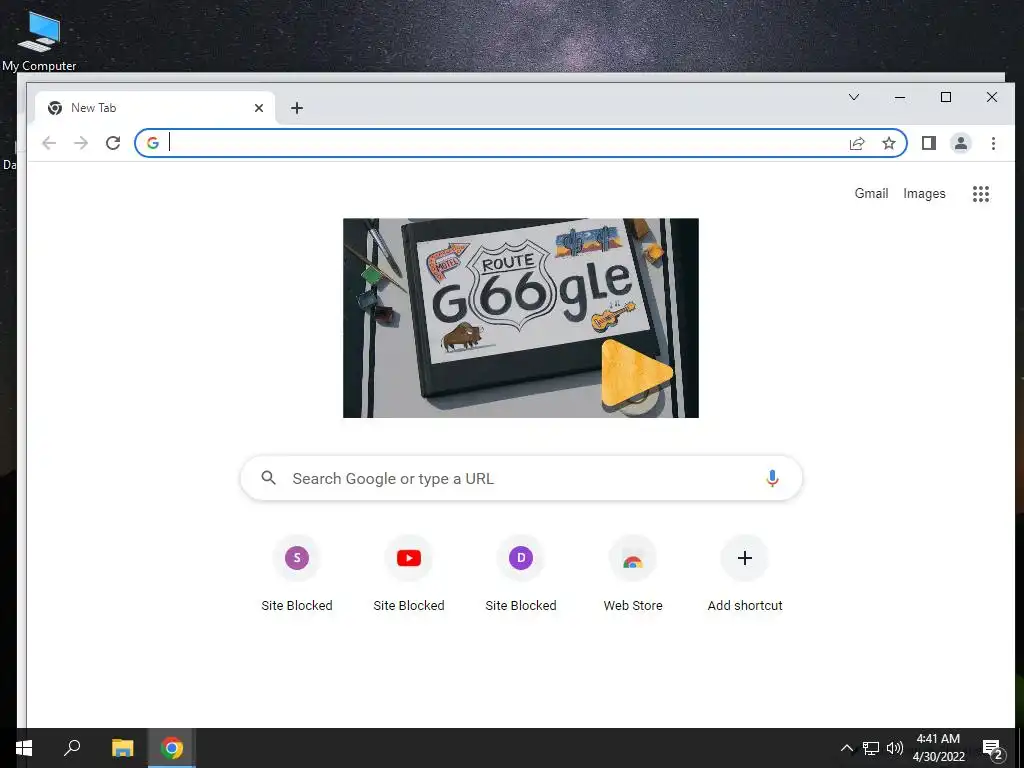The height and width of the screenshot is (768, 1024).
Task: Open a new tab with plus button
Action: tap(297, 108)
